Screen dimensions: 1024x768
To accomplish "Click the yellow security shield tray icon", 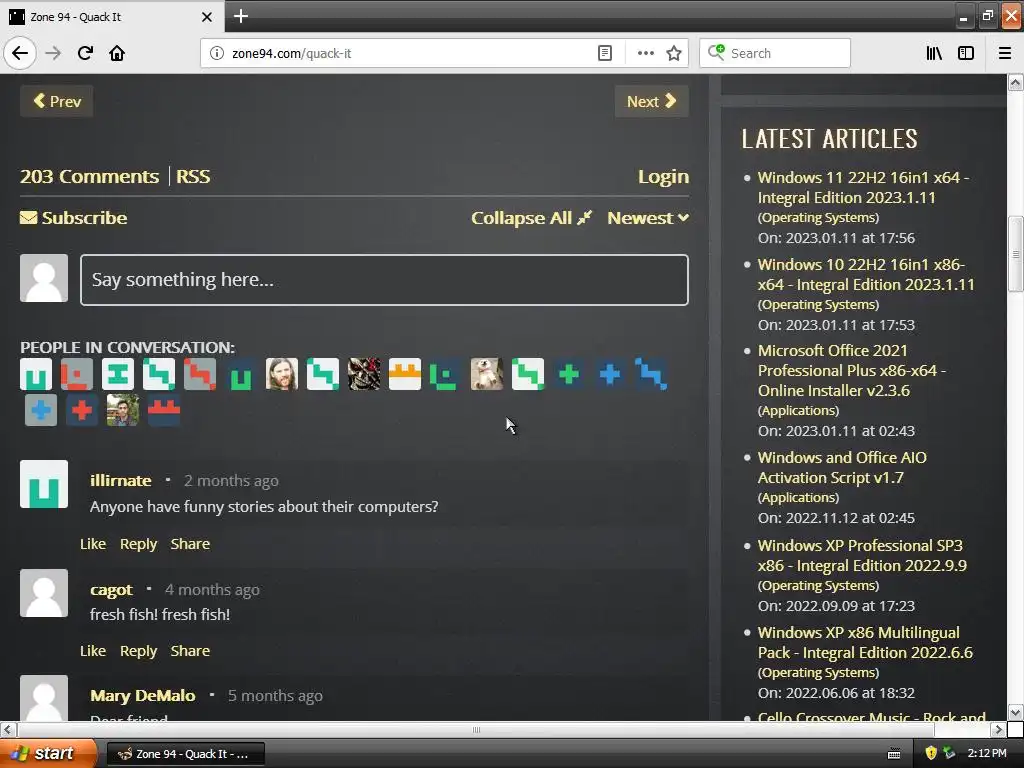I will point(931,753).
